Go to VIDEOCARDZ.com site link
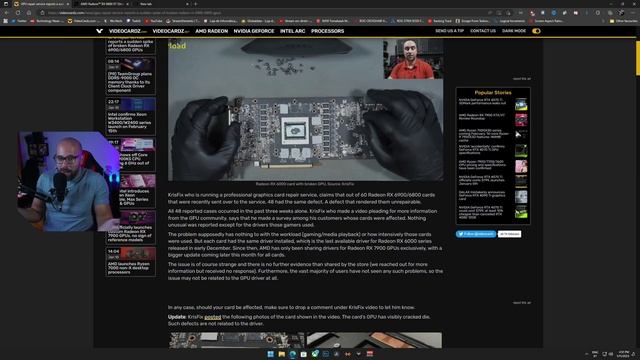 coord(128,31)
